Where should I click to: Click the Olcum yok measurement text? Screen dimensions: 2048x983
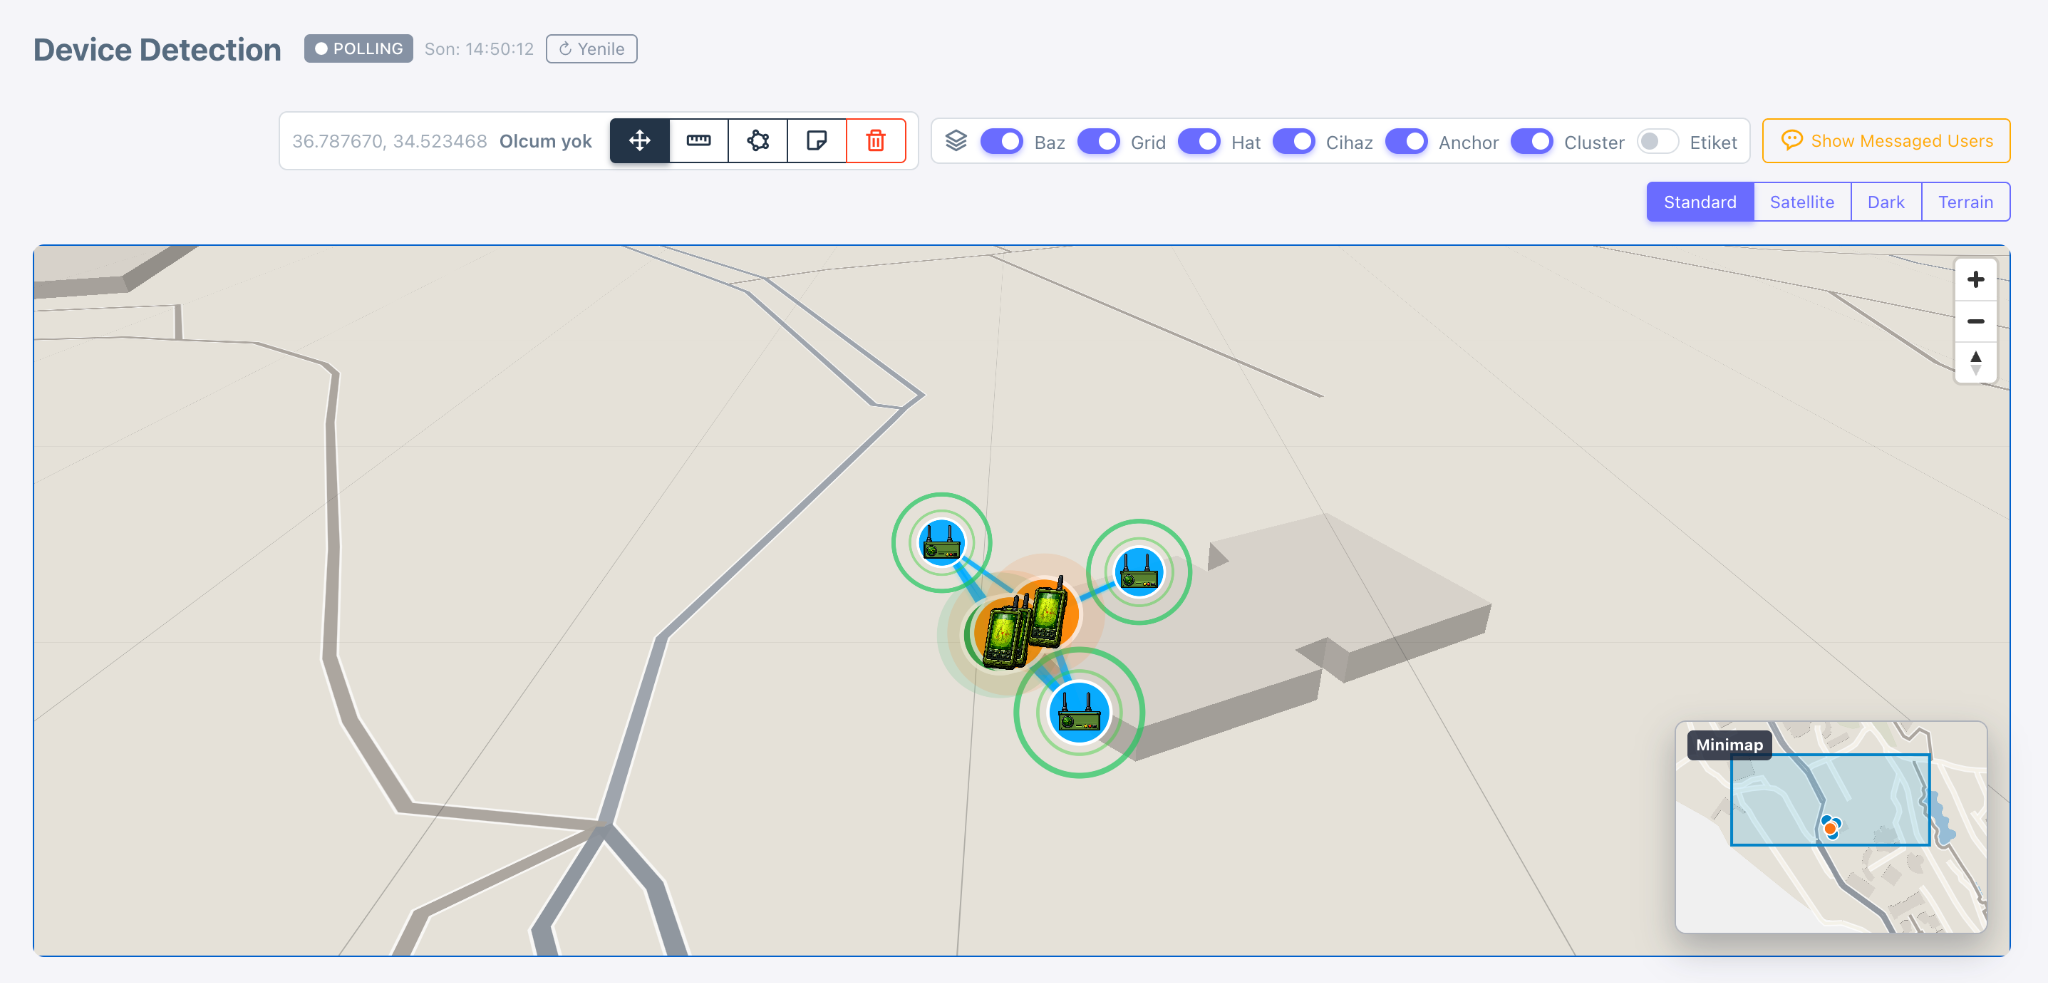point(546,141)
